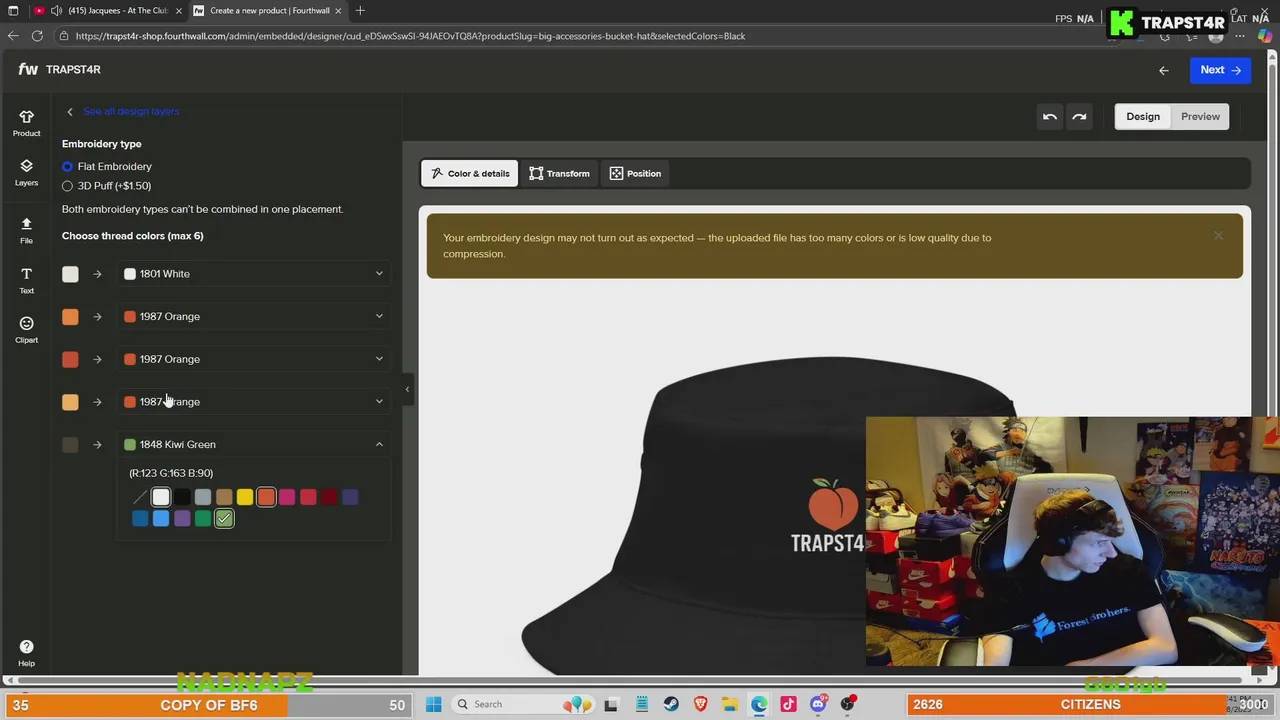The height and width of the screenshot is (720, 1280).
Task: Switch to Create a new product Fourthwall tab
Action: coord(268,11)
